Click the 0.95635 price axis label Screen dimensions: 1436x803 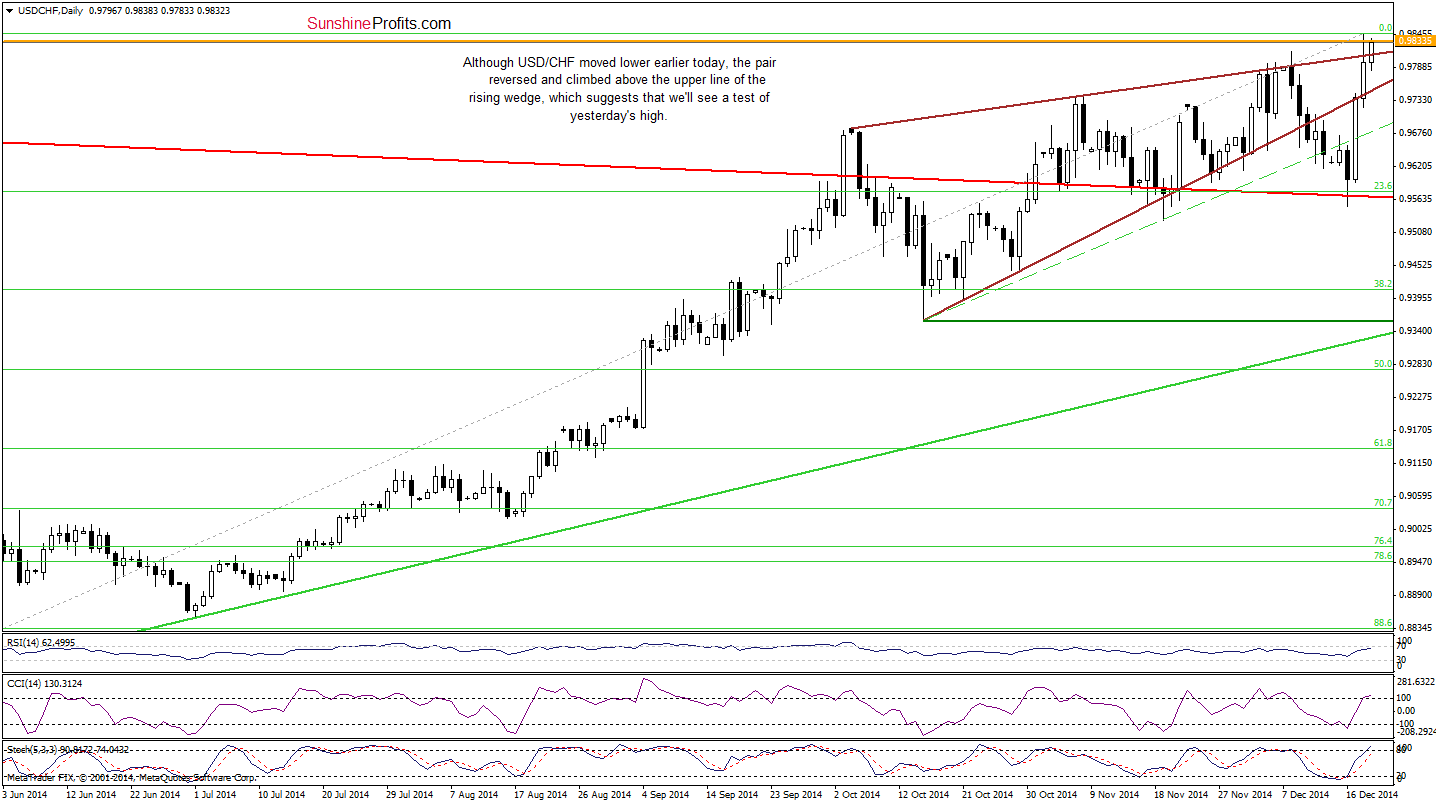(1415, 199)
